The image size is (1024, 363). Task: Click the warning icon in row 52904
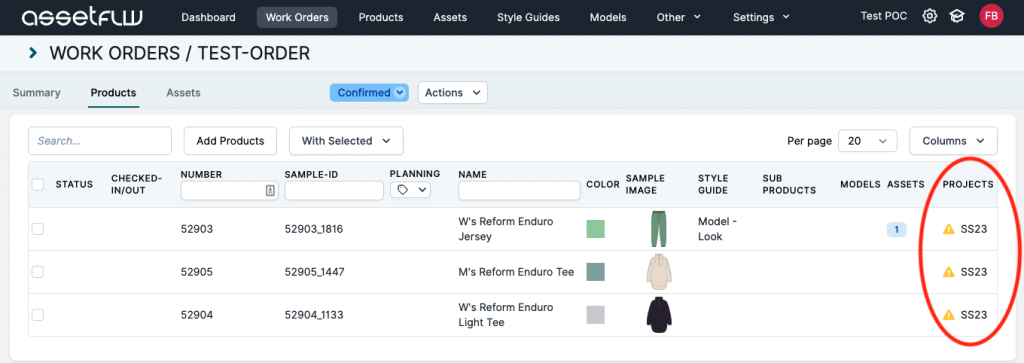coord(949,315)
